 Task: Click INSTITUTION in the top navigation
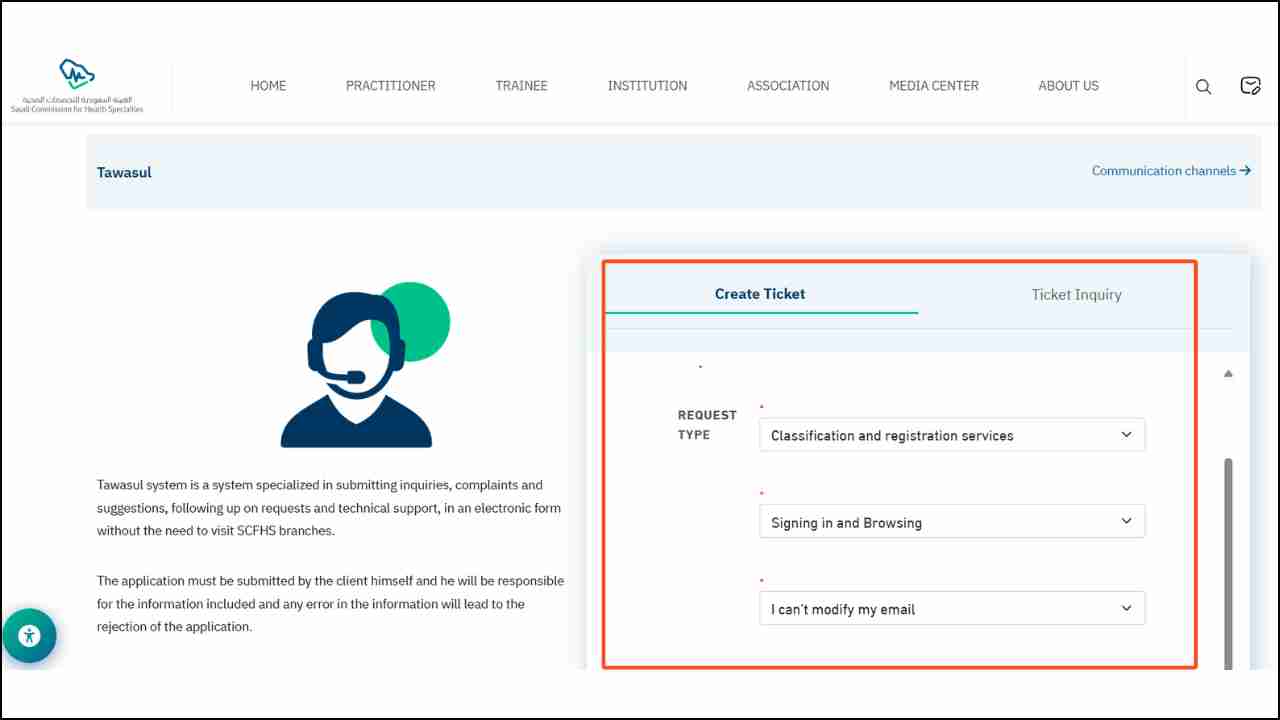click(647, 86)
